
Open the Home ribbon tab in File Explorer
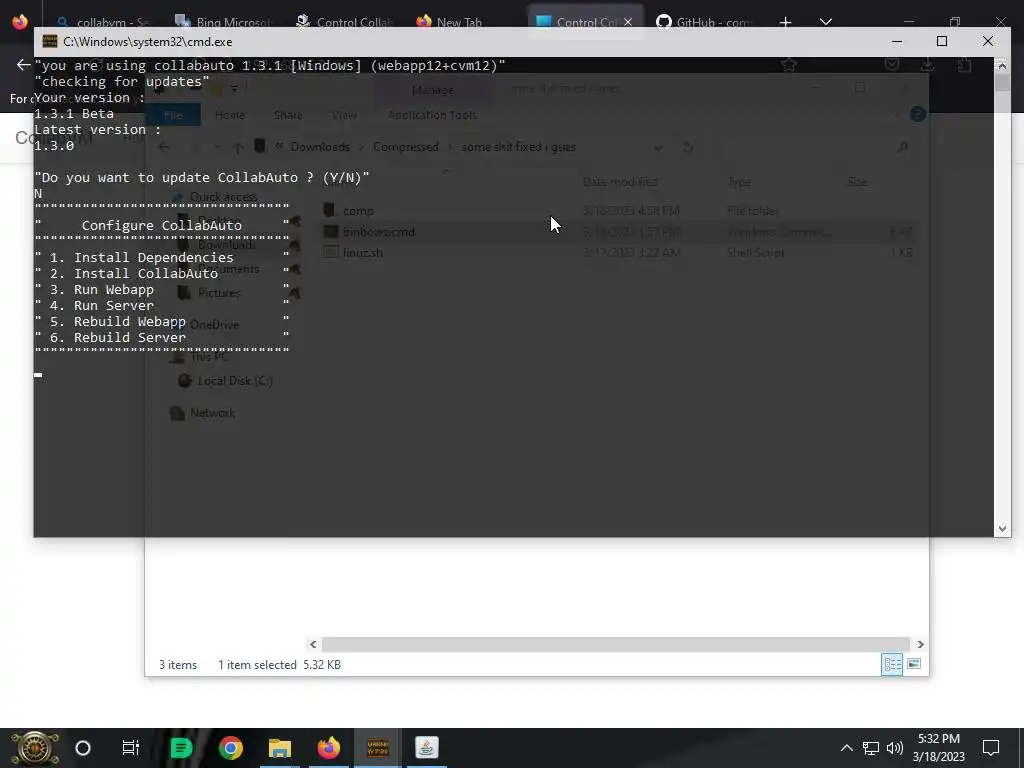230,115
